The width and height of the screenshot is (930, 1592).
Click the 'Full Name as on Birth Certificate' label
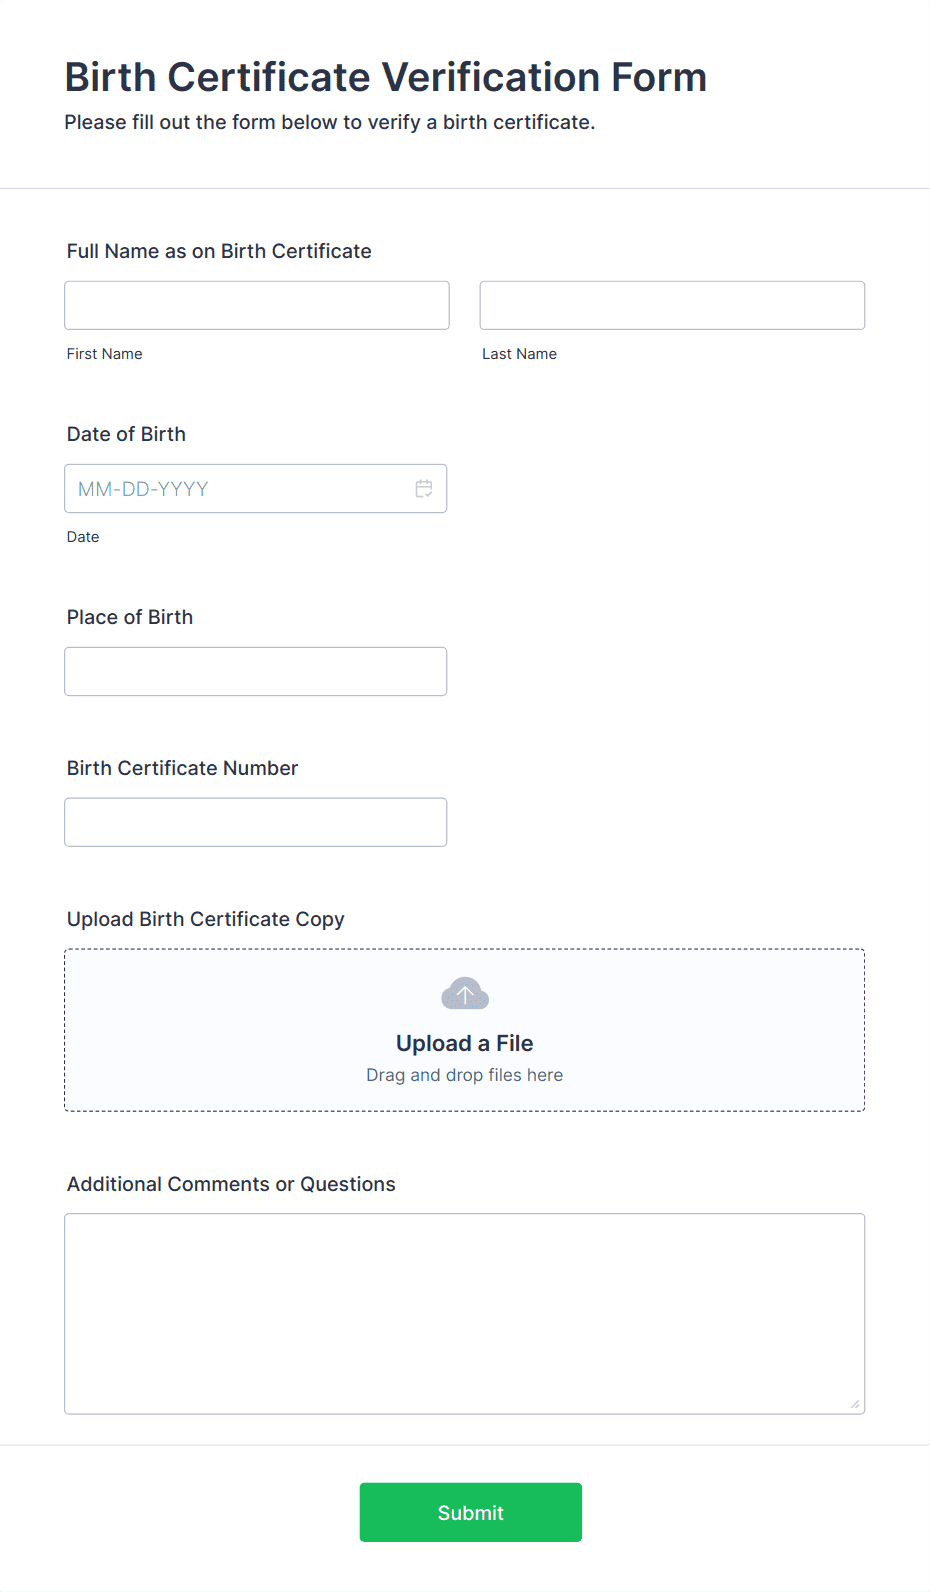(219, 251)
